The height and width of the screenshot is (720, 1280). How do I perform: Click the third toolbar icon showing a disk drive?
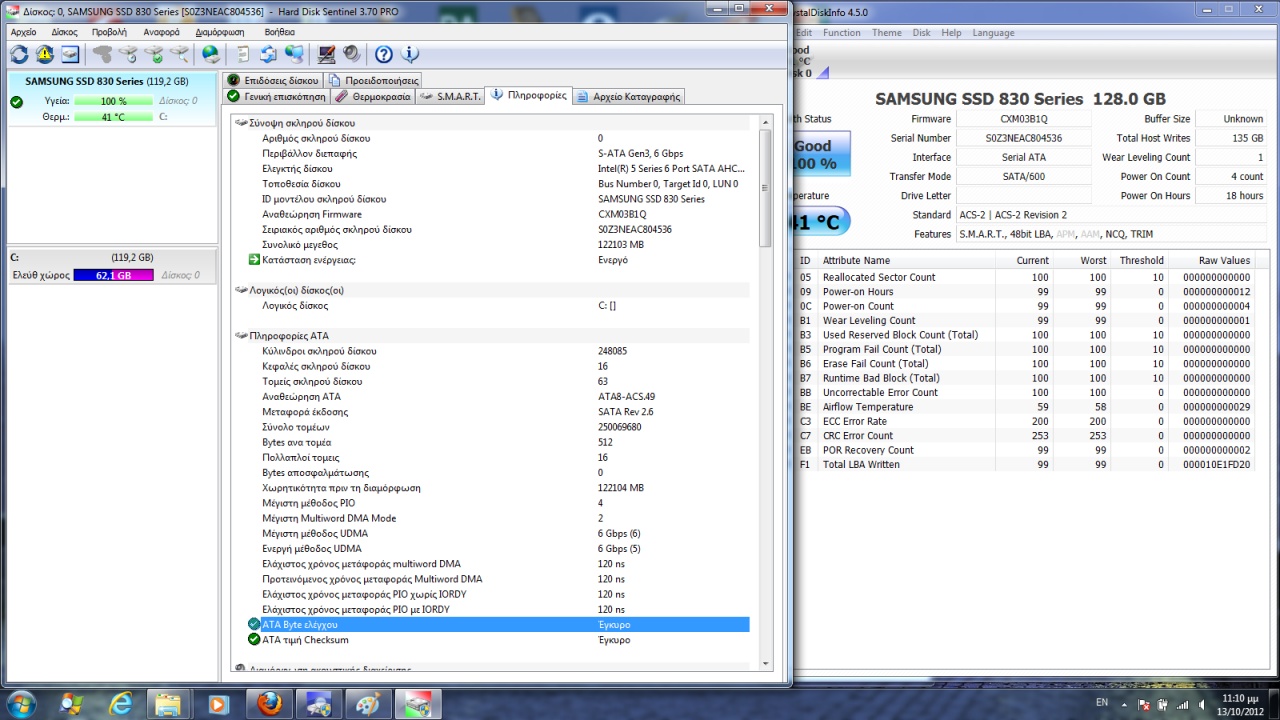click(x=70, y=54)
